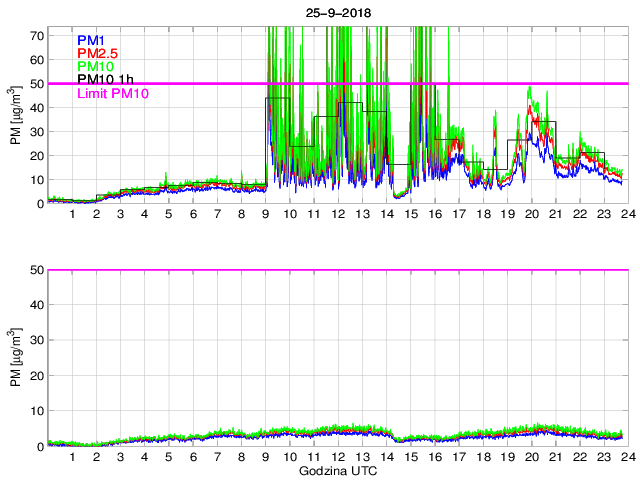Viewport: 640px width, 480px height.
Task: Select hour 15 tick on lower chart axis
Action: pos(410,457)
